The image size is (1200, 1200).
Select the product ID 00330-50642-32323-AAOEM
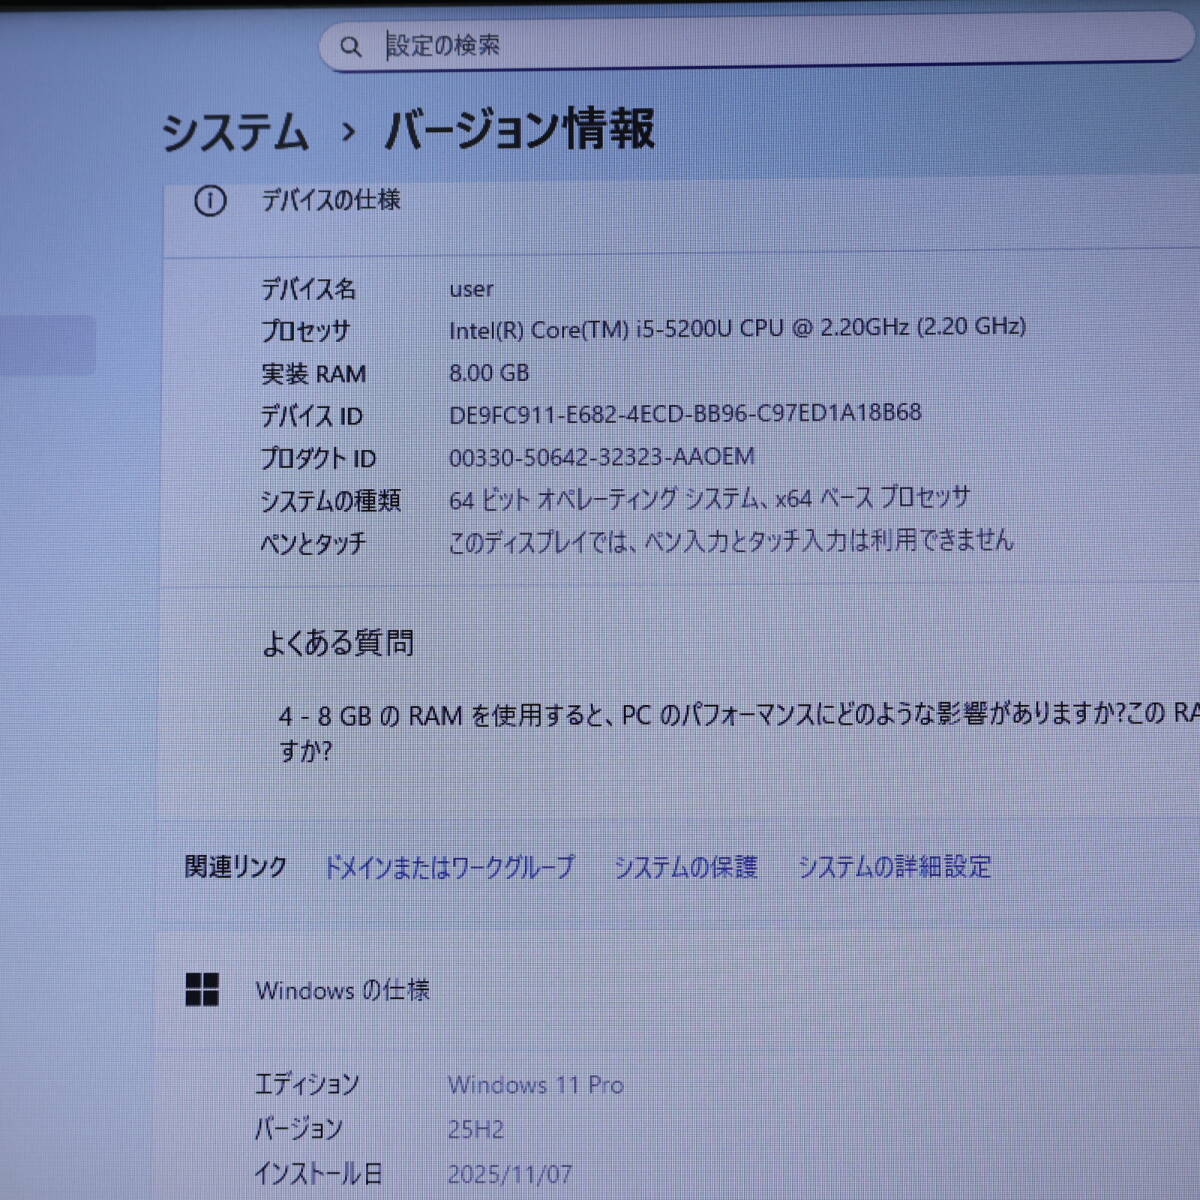click(x=601, y=457)
